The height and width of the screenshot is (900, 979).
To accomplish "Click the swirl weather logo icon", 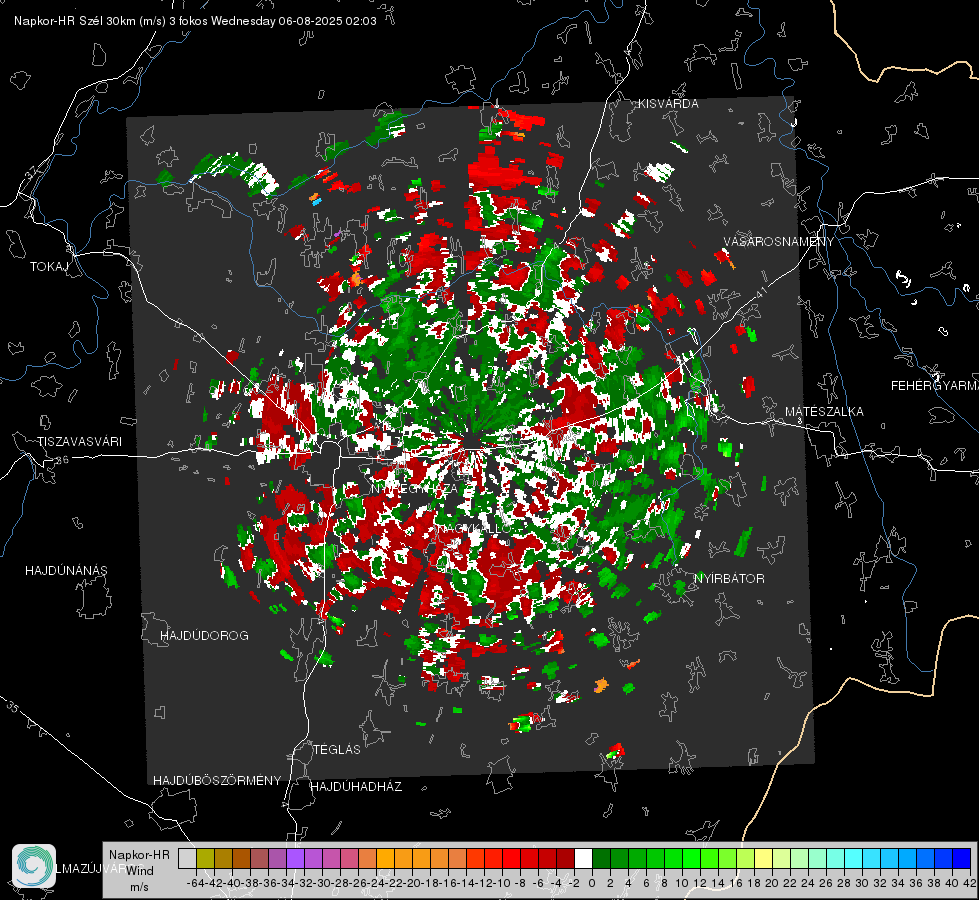I will pyautogui.click(x=34, y=866).
